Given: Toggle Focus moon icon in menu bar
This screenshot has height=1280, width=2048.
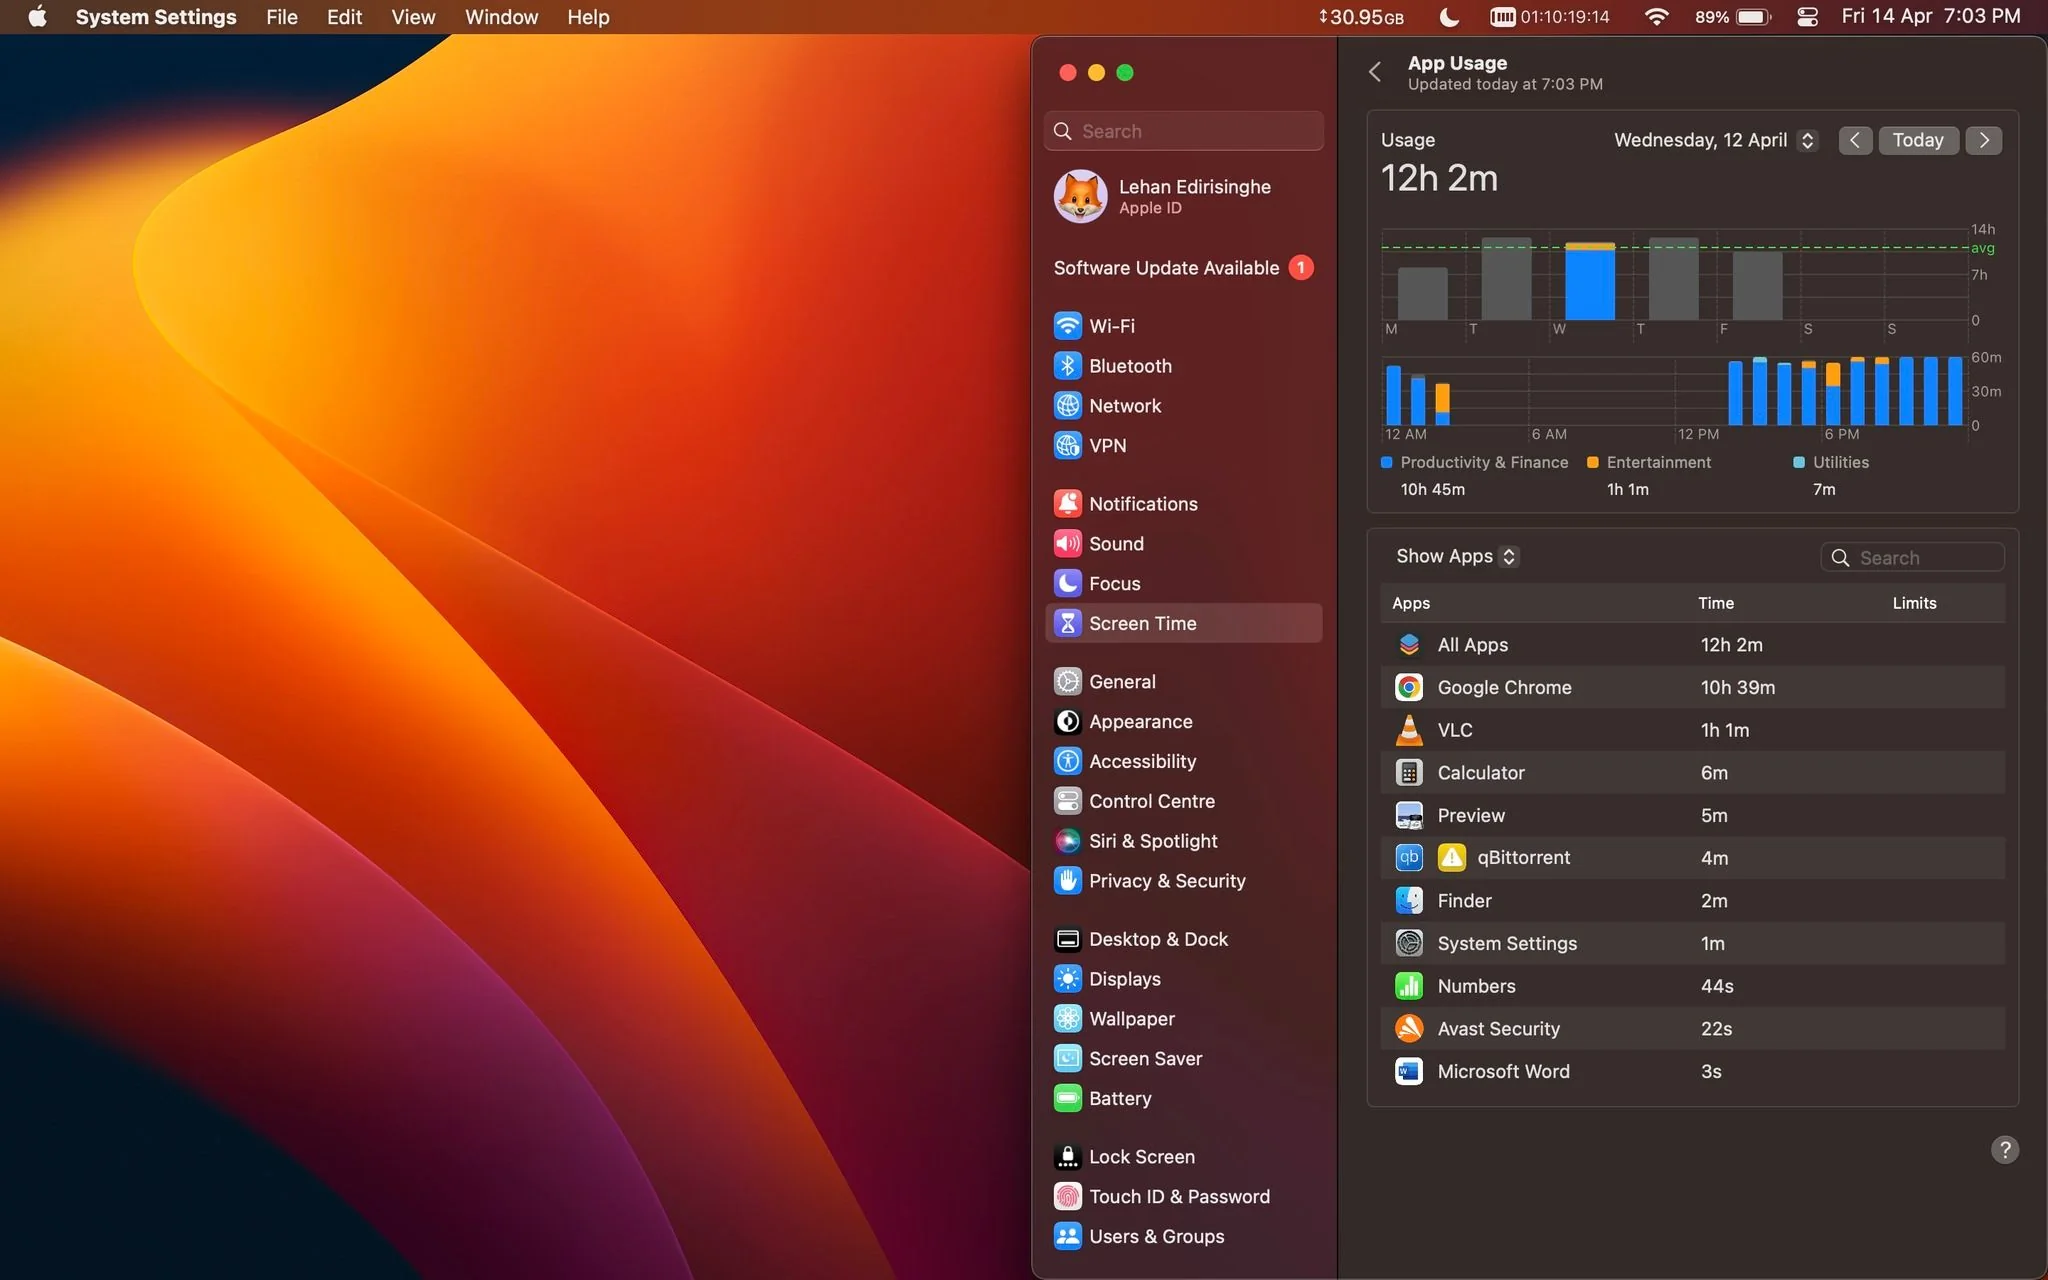Looking at the screenshot, I should 1448,17.
